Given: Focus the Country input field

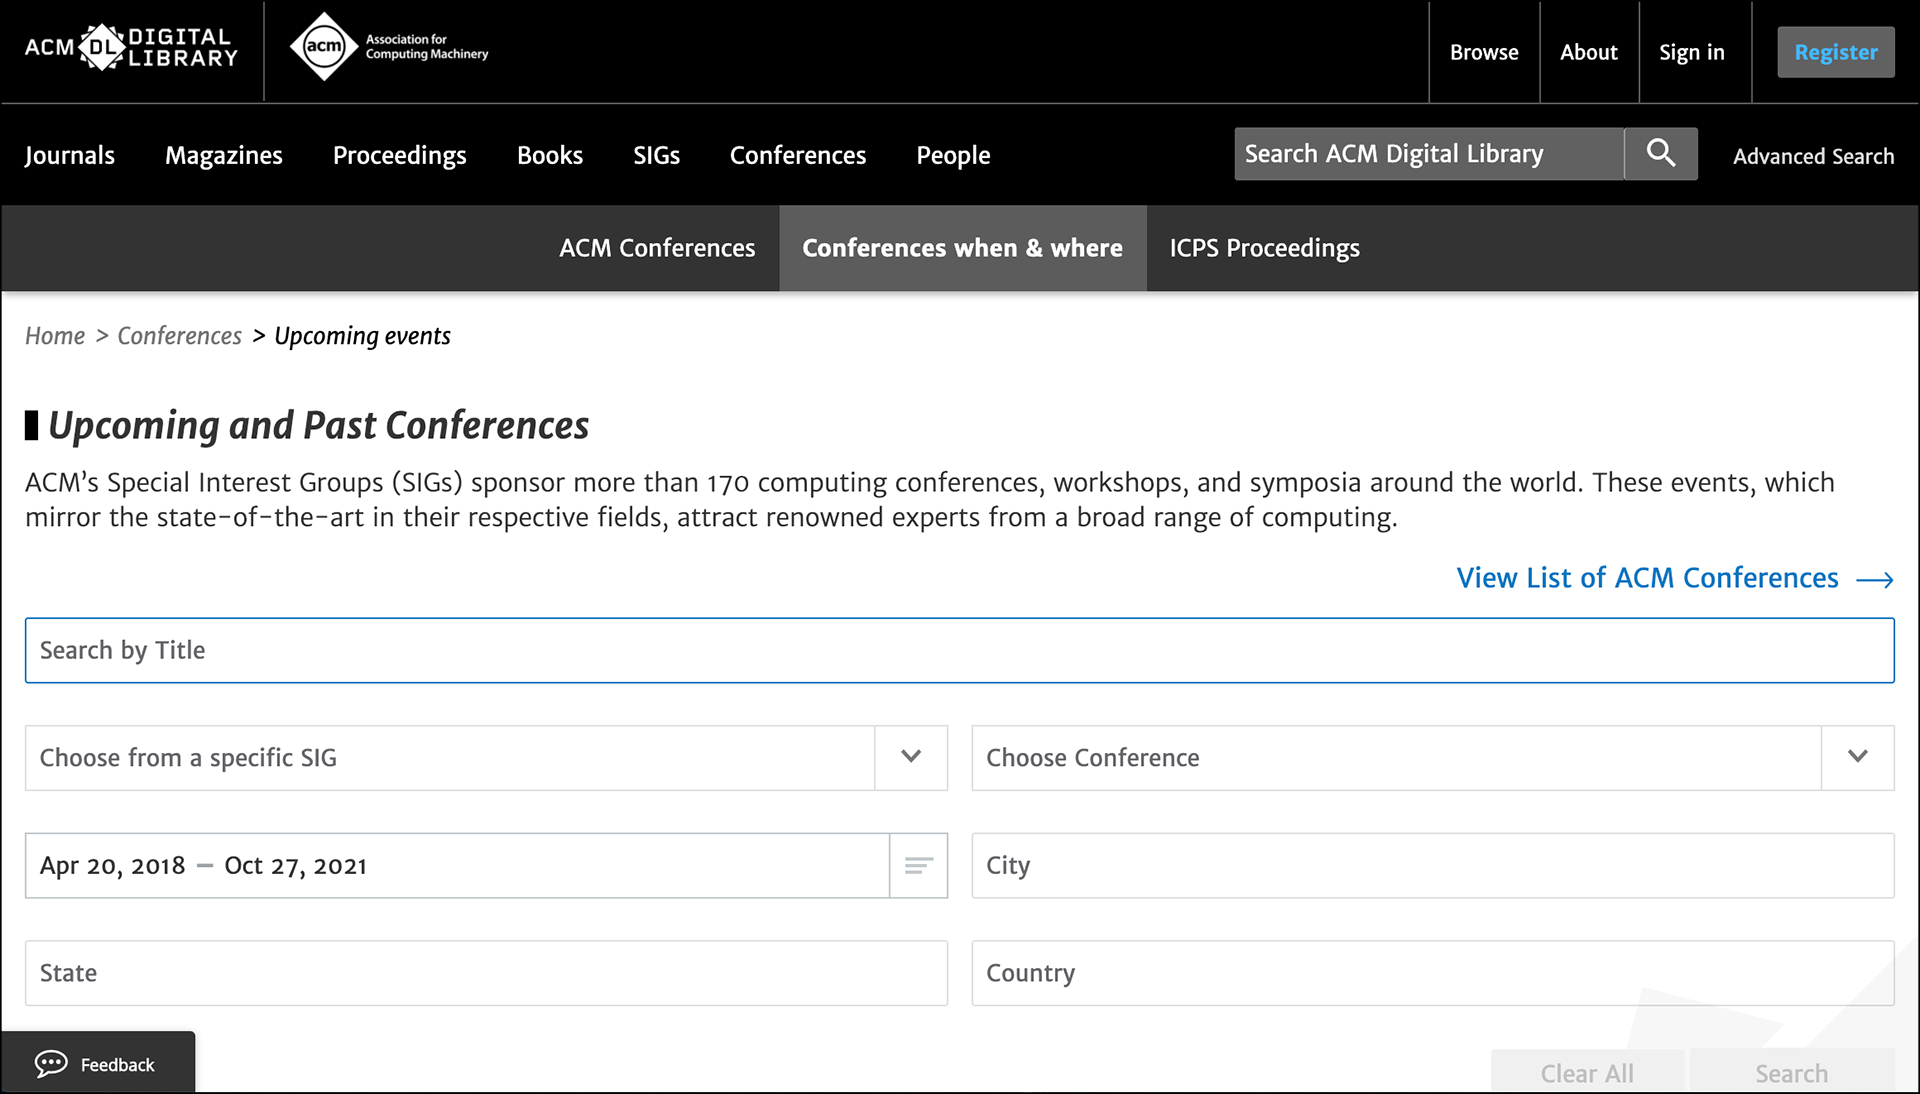Looking at the screenshot, I should (x=1433, y=973).
